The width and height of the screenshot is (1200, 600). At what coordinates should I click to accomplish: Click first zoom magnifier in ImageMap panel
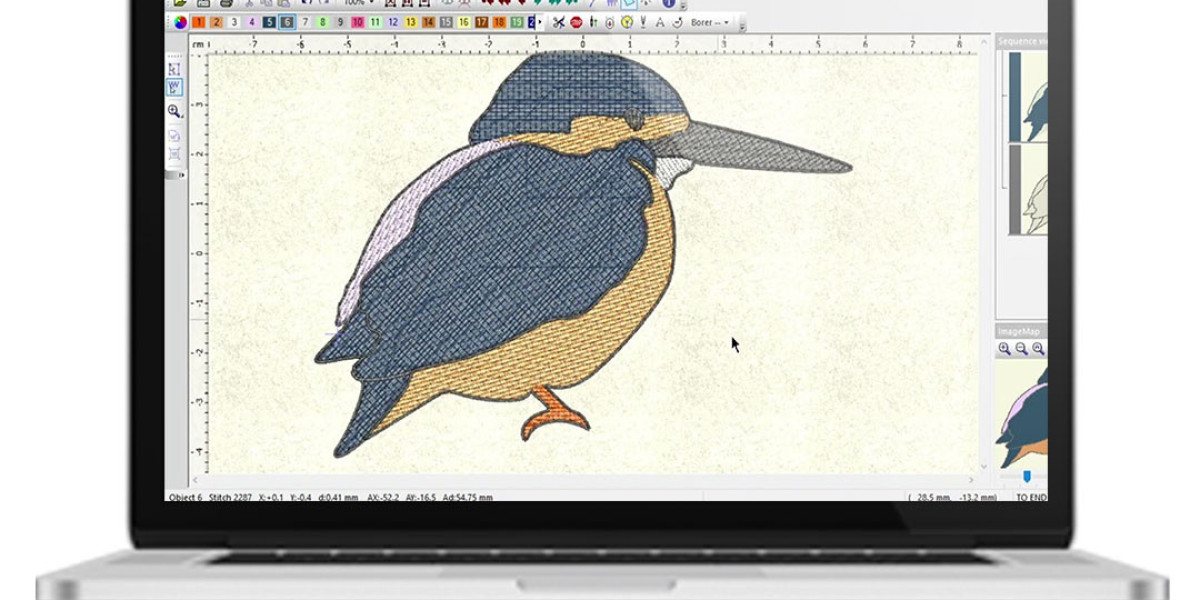point(1004,349)
